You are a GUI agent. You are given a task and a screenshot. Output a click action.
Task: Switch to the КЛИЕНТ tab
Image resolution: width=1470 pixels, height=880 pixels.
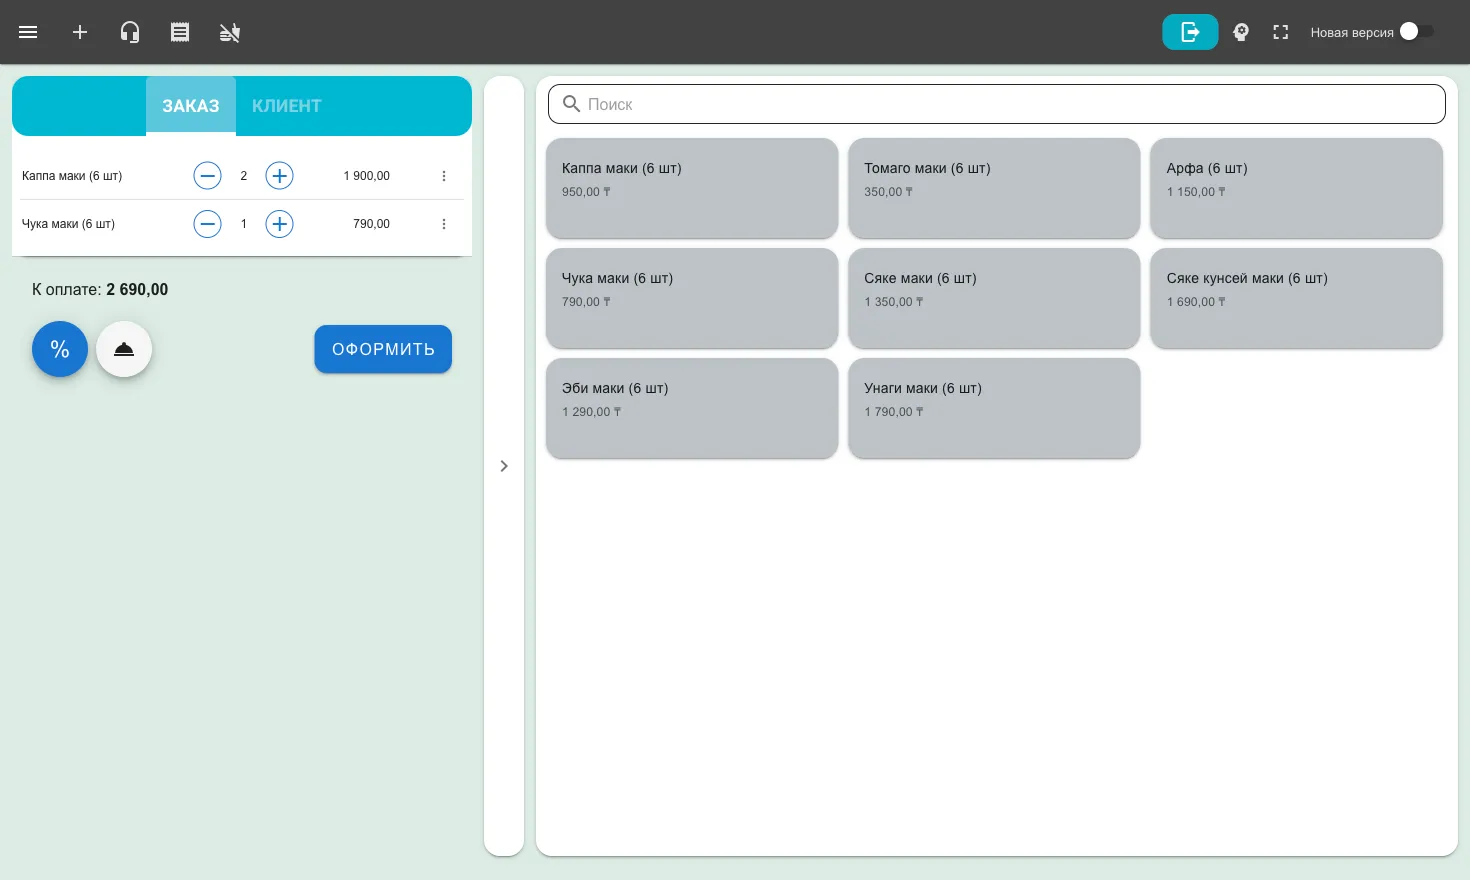(x=287, y=105)
